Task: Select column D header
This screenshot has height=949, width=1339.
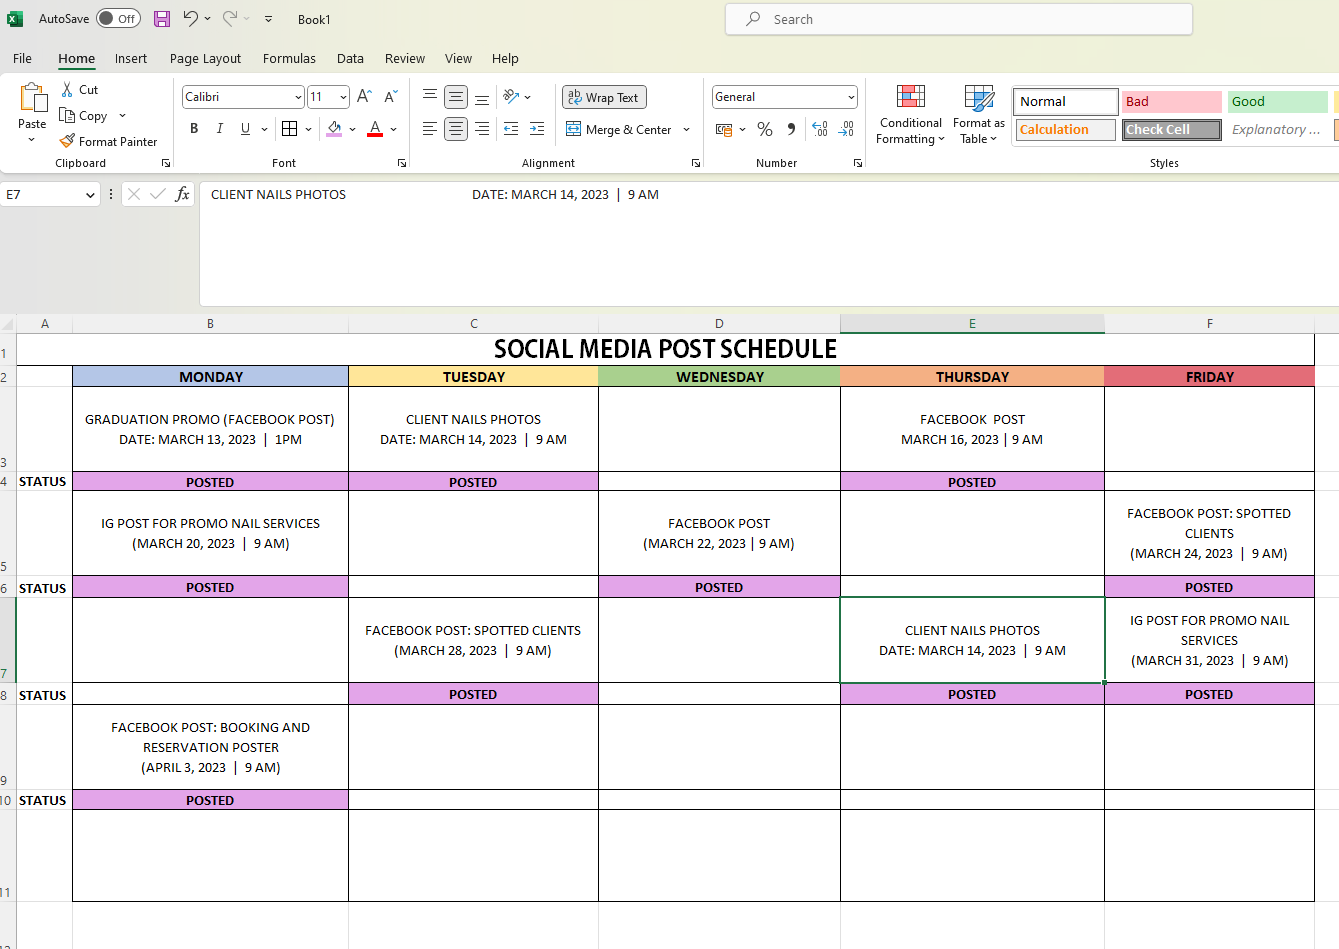Action: click(x=719, y=323)
